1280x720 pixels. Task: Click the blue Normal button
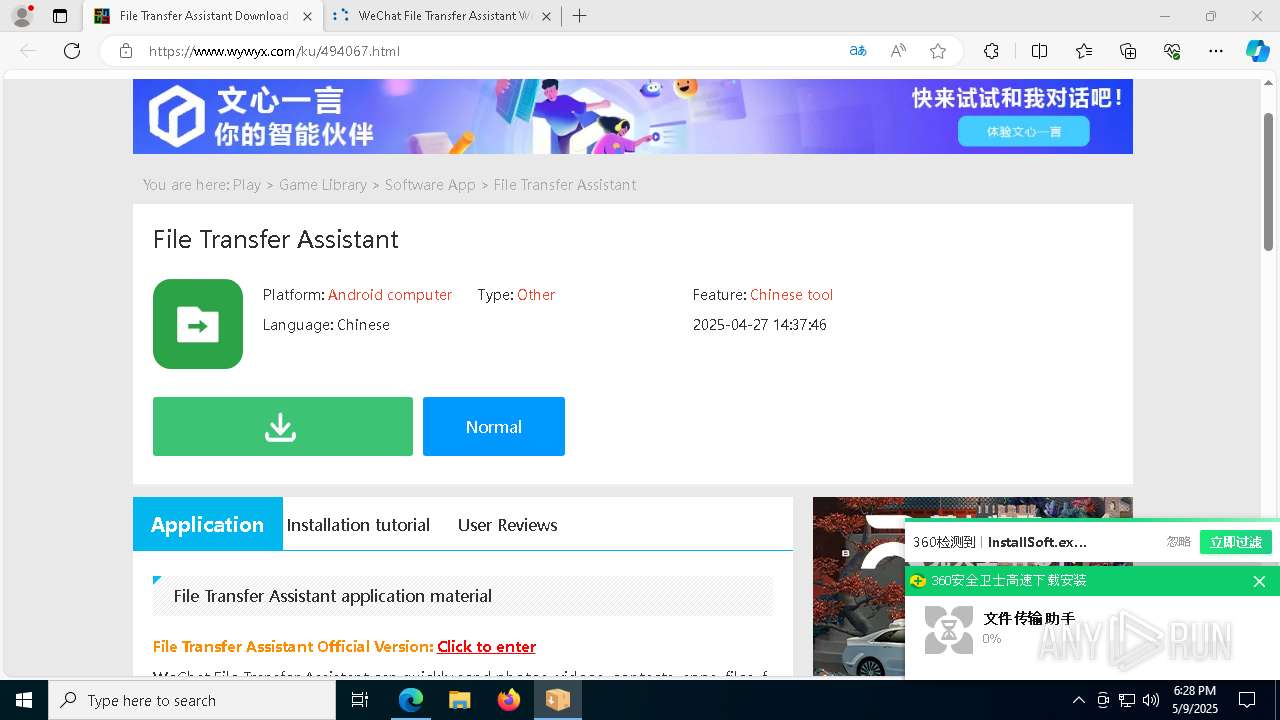click(x=494, y=427)
